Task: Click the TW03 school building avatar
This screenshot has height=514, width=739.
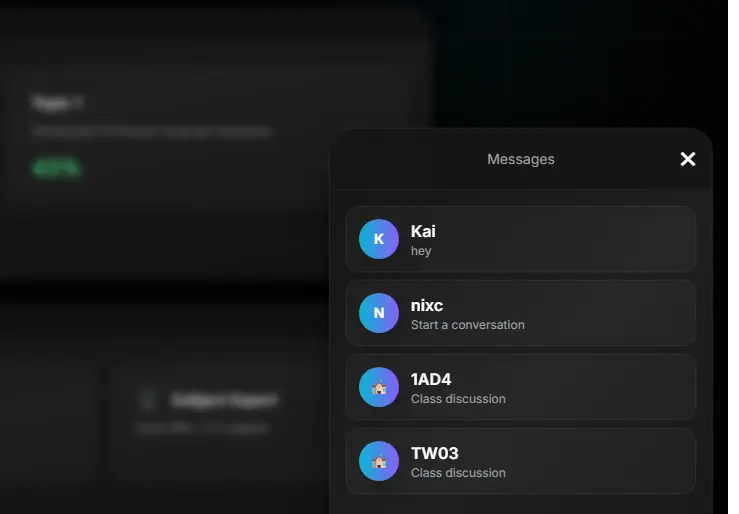Action: pos(379,461)
